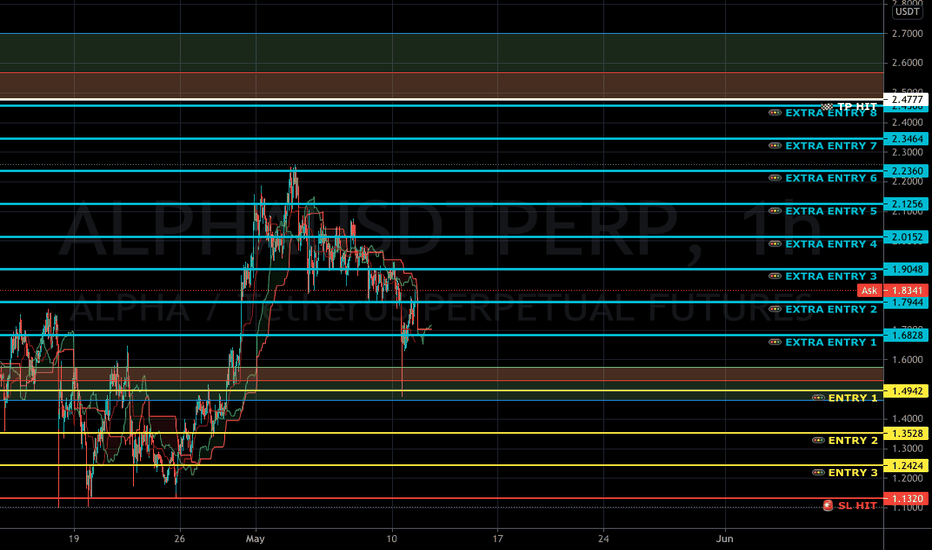Screen dimensions: 932x550
Task: Click the 2.3464 price axis label
Action: (907, 139)
